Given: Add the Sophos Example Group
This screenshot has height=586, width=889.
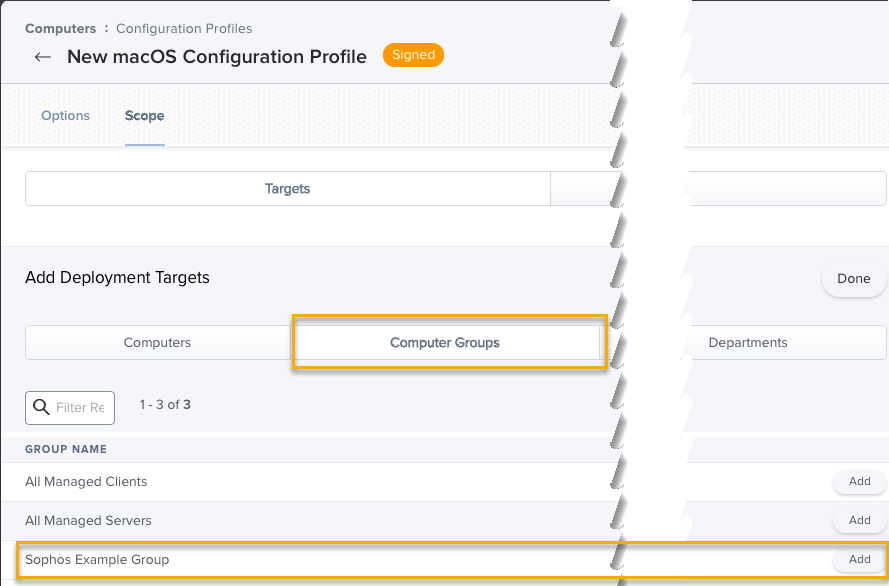Looking at the screenshot, I should tap(859, 560).
